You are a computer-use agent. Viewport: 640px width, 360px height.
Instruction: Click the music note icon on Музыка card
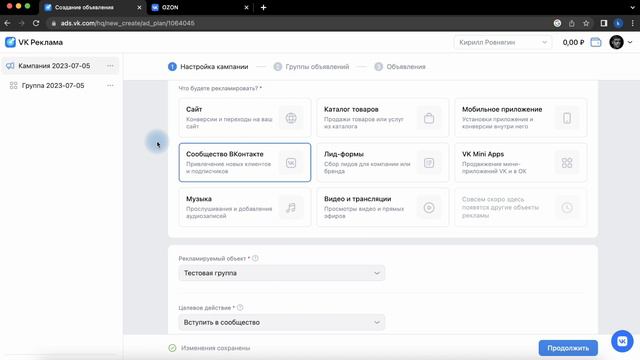coord(291,208)
